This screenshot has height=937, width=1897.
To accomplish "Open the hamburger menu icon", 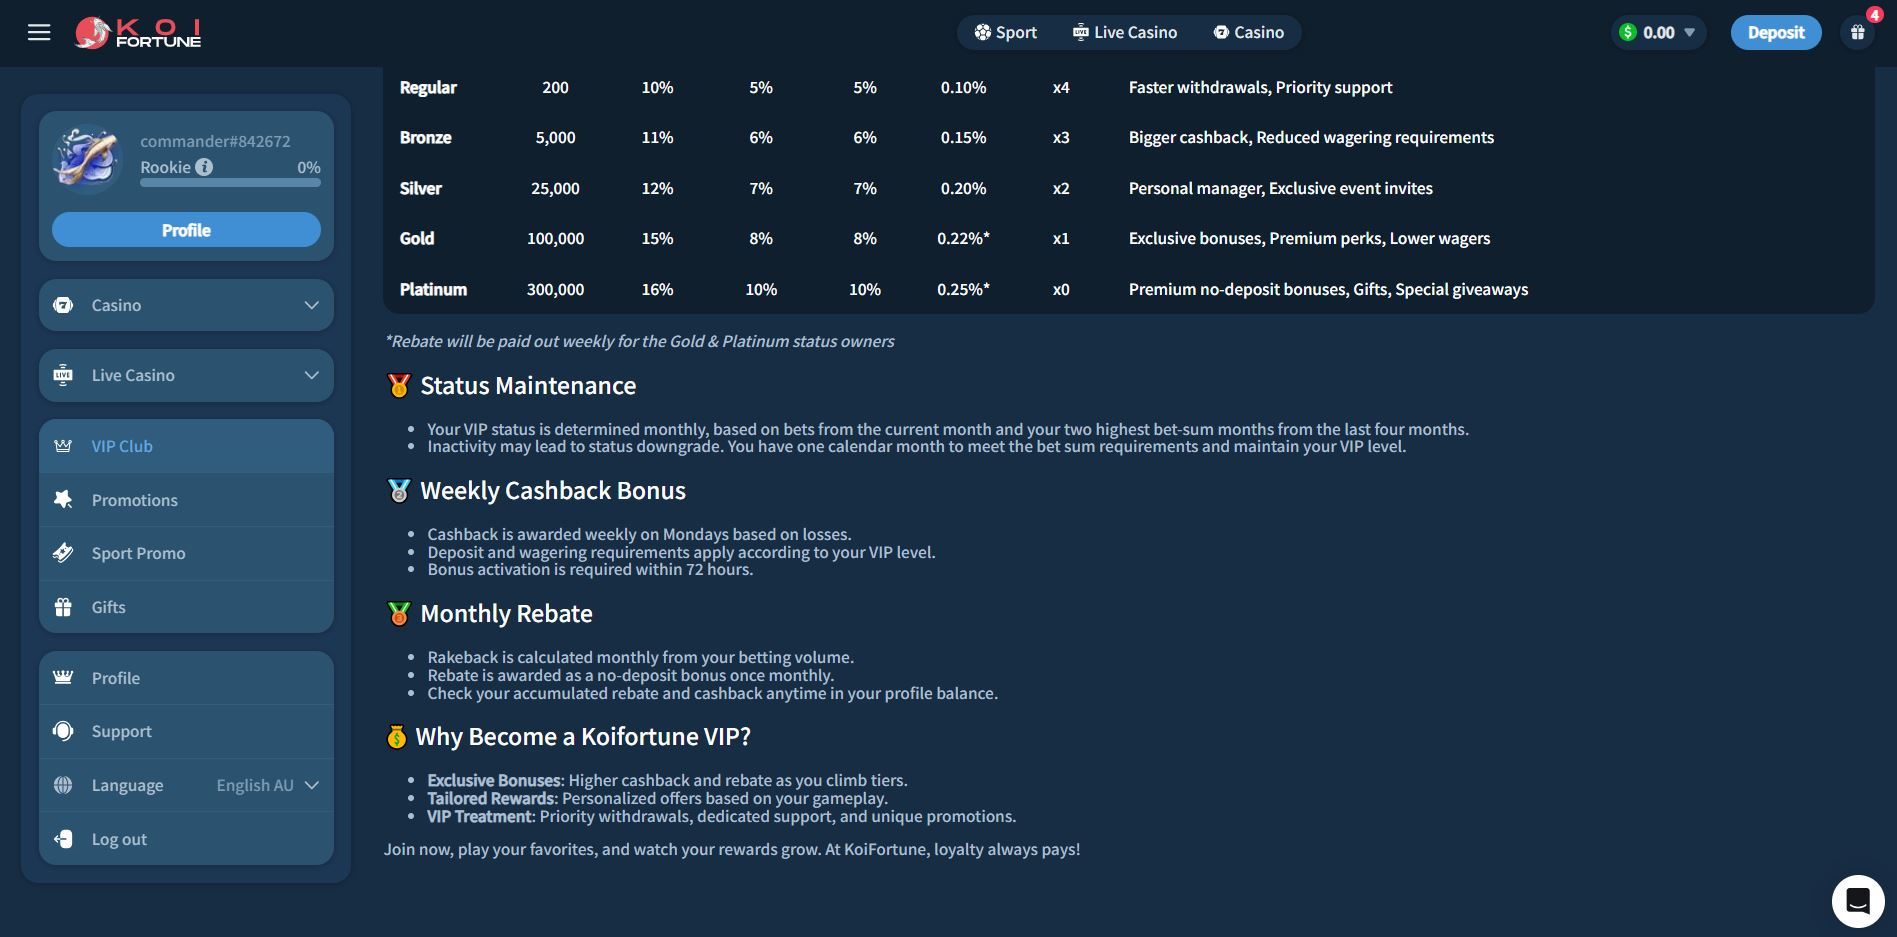I will (39, 33).
